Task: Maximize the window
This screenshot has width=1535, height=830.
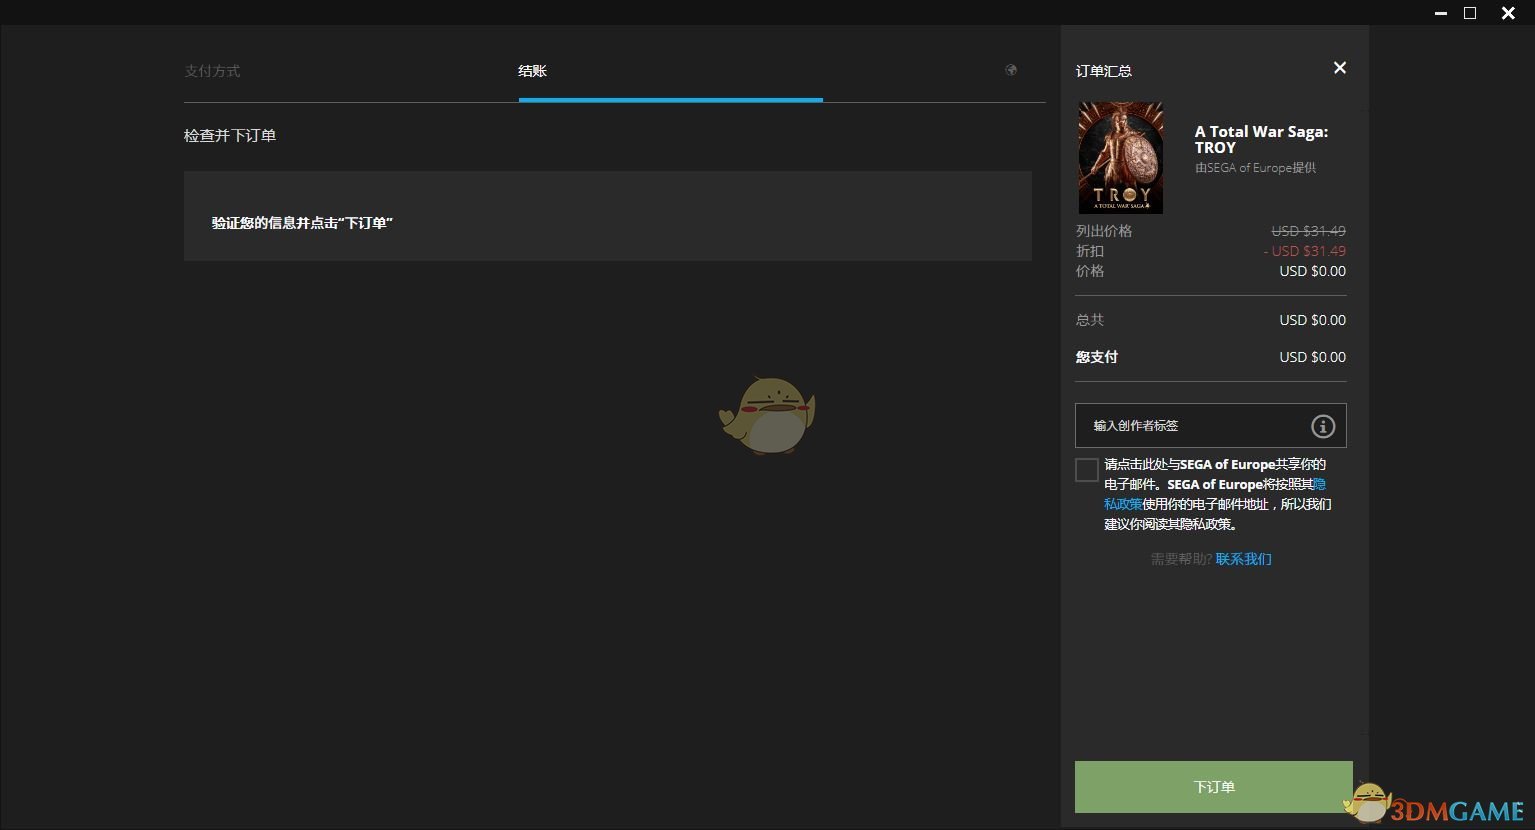Action: [x=1470, y=13]
